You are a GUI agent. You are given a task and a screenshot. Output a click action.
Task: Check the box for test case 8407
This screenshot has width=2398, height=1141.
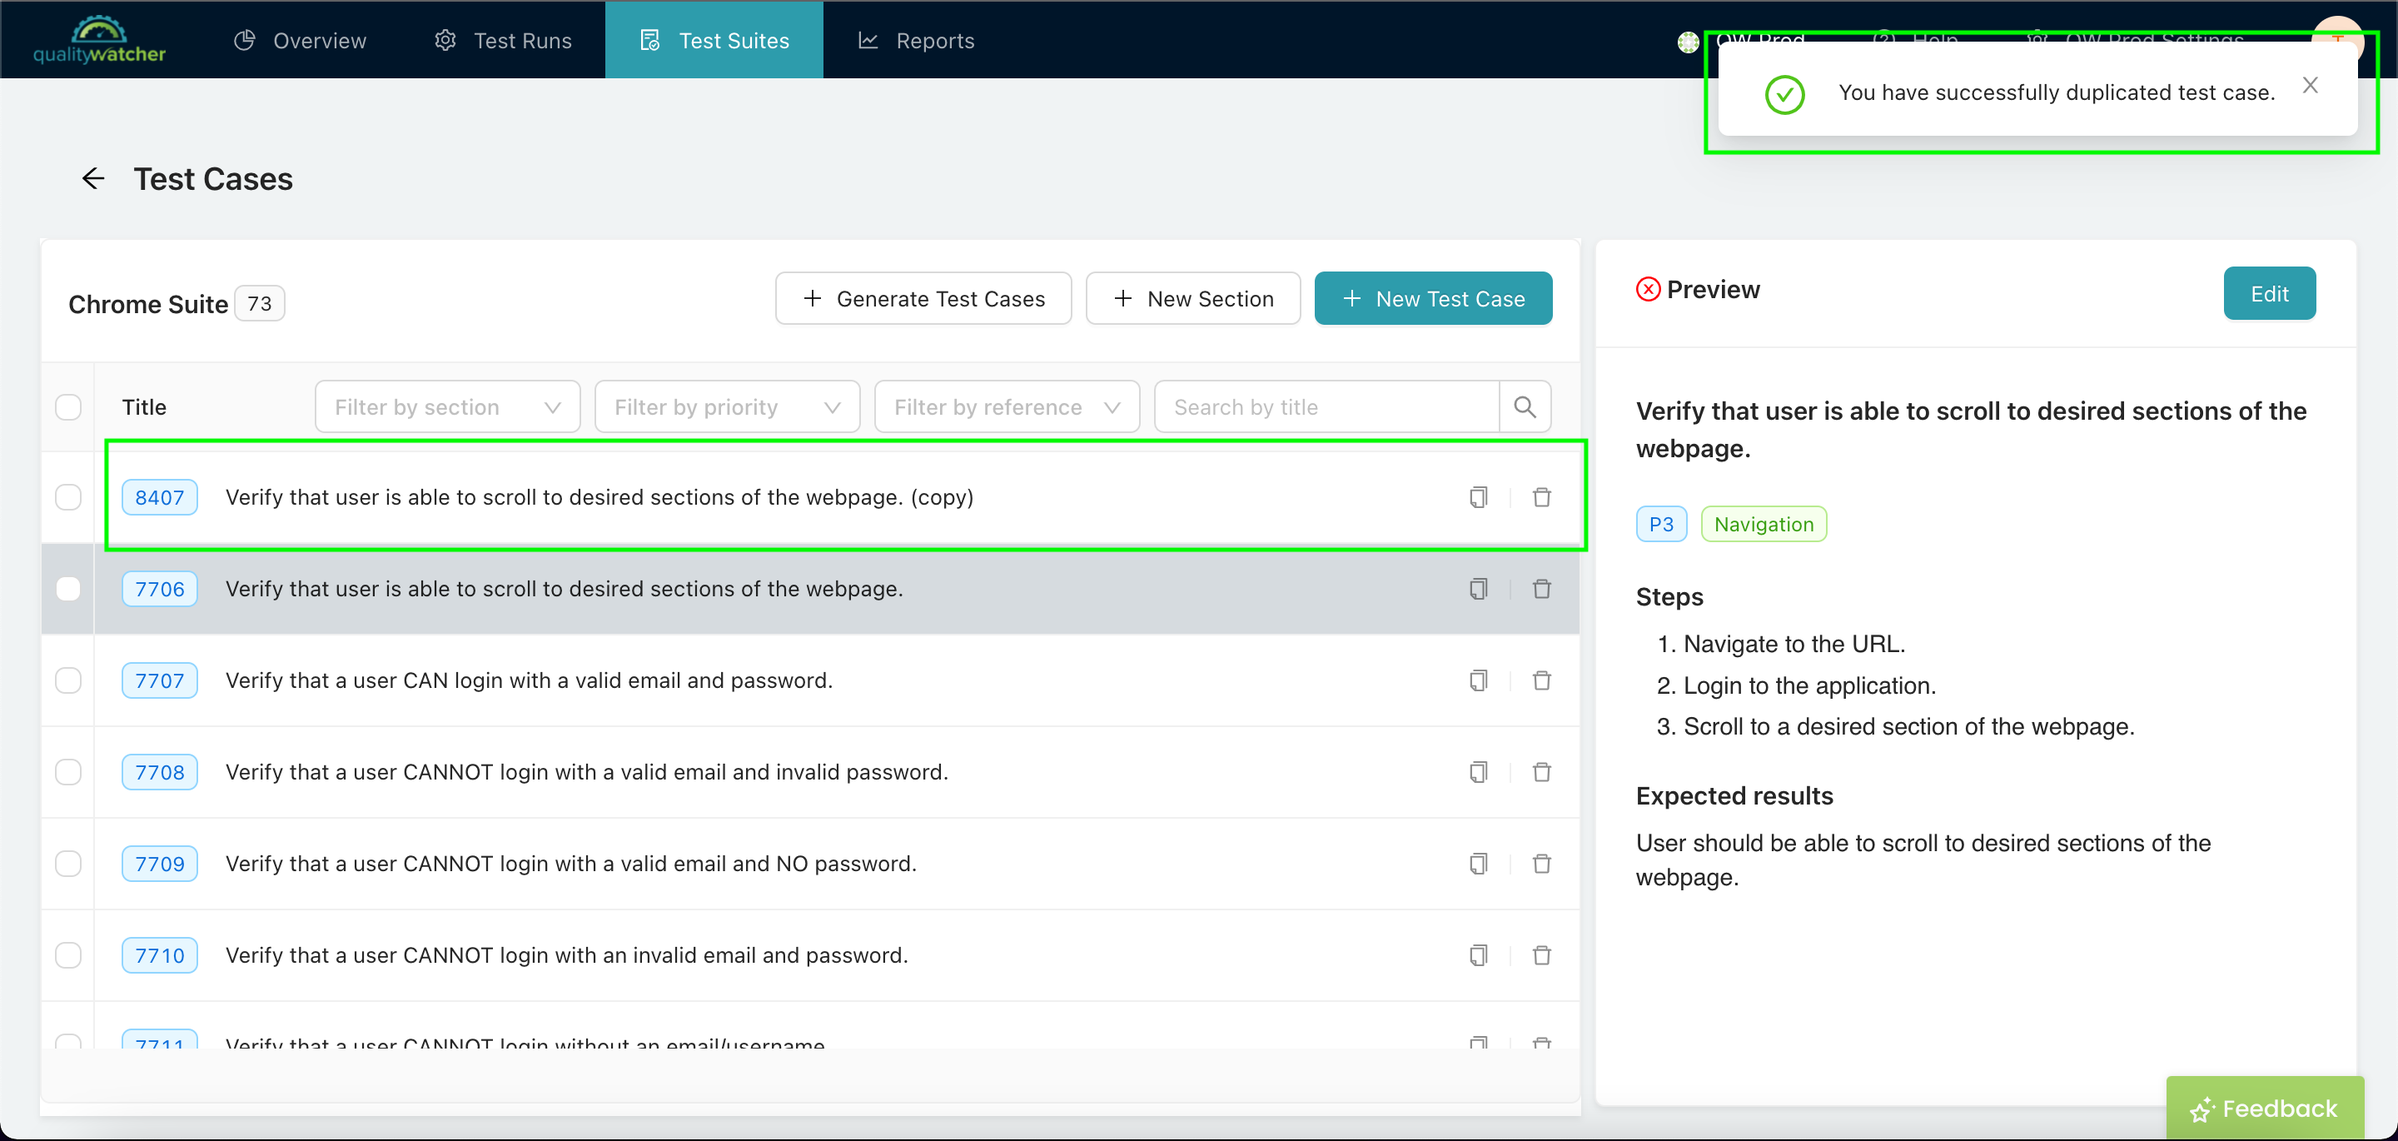click(68, 497)
